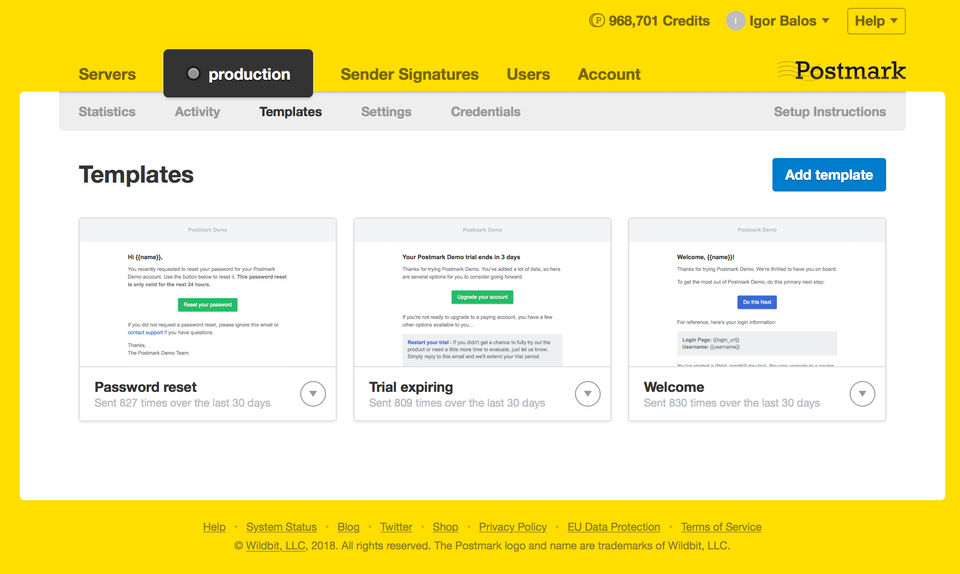Open the Igor Balos account dropdown
960x574 pixels.
click(778, 21)
